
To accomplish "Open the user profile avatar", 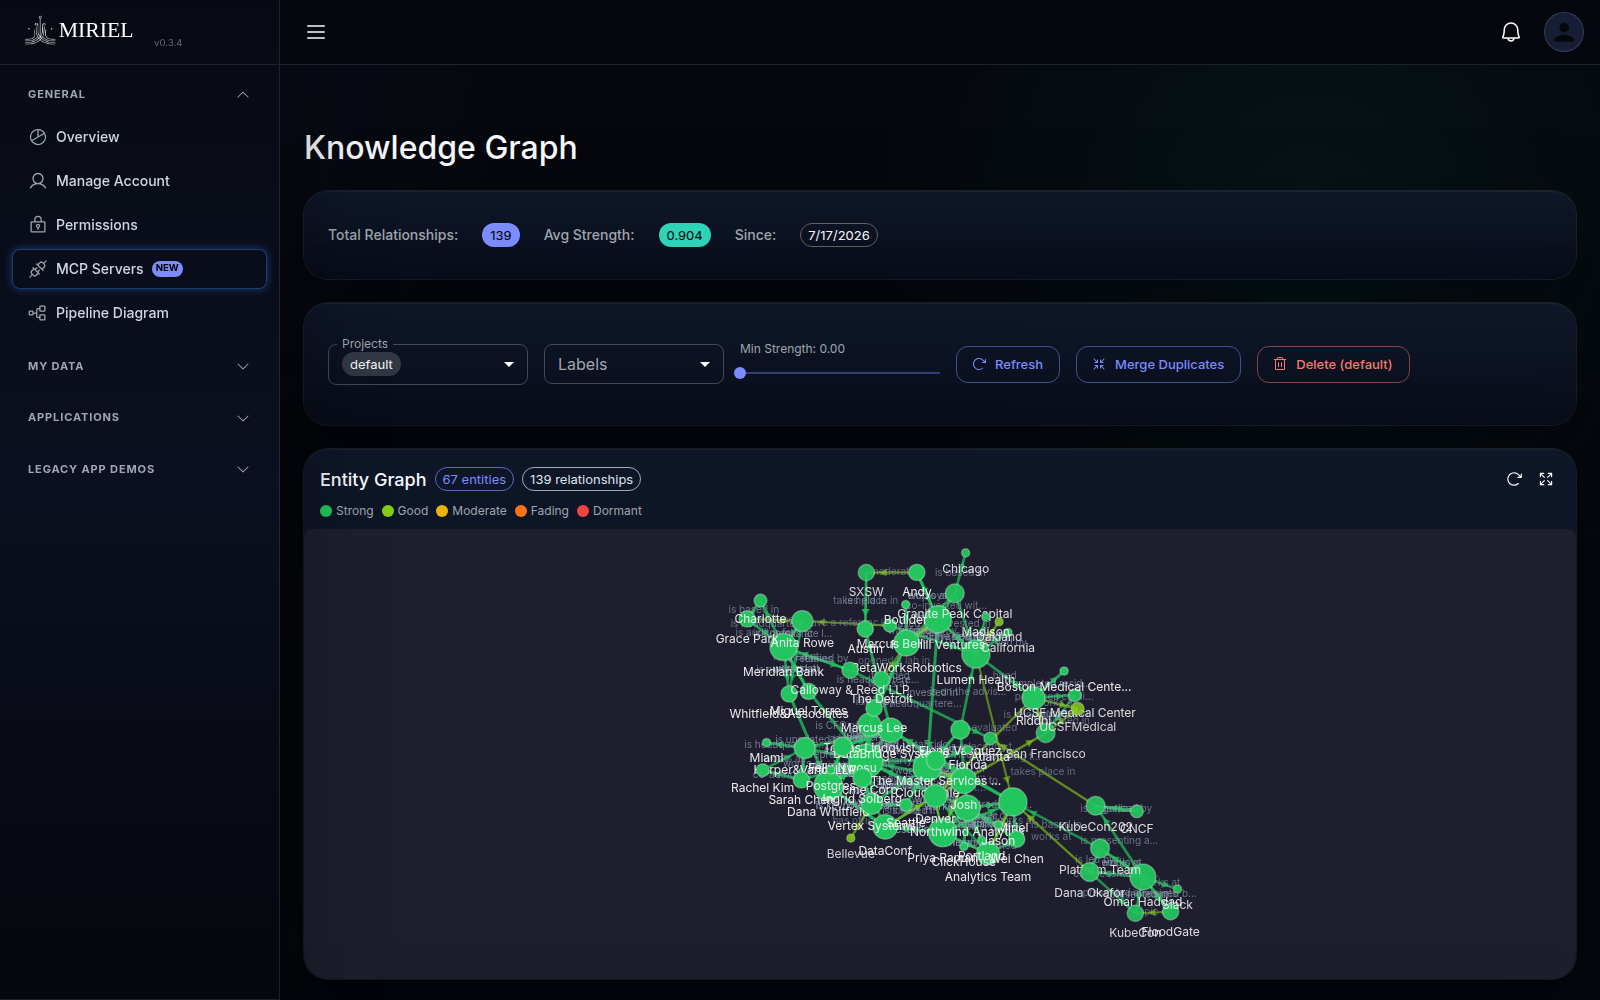I will pos(1564,32).
